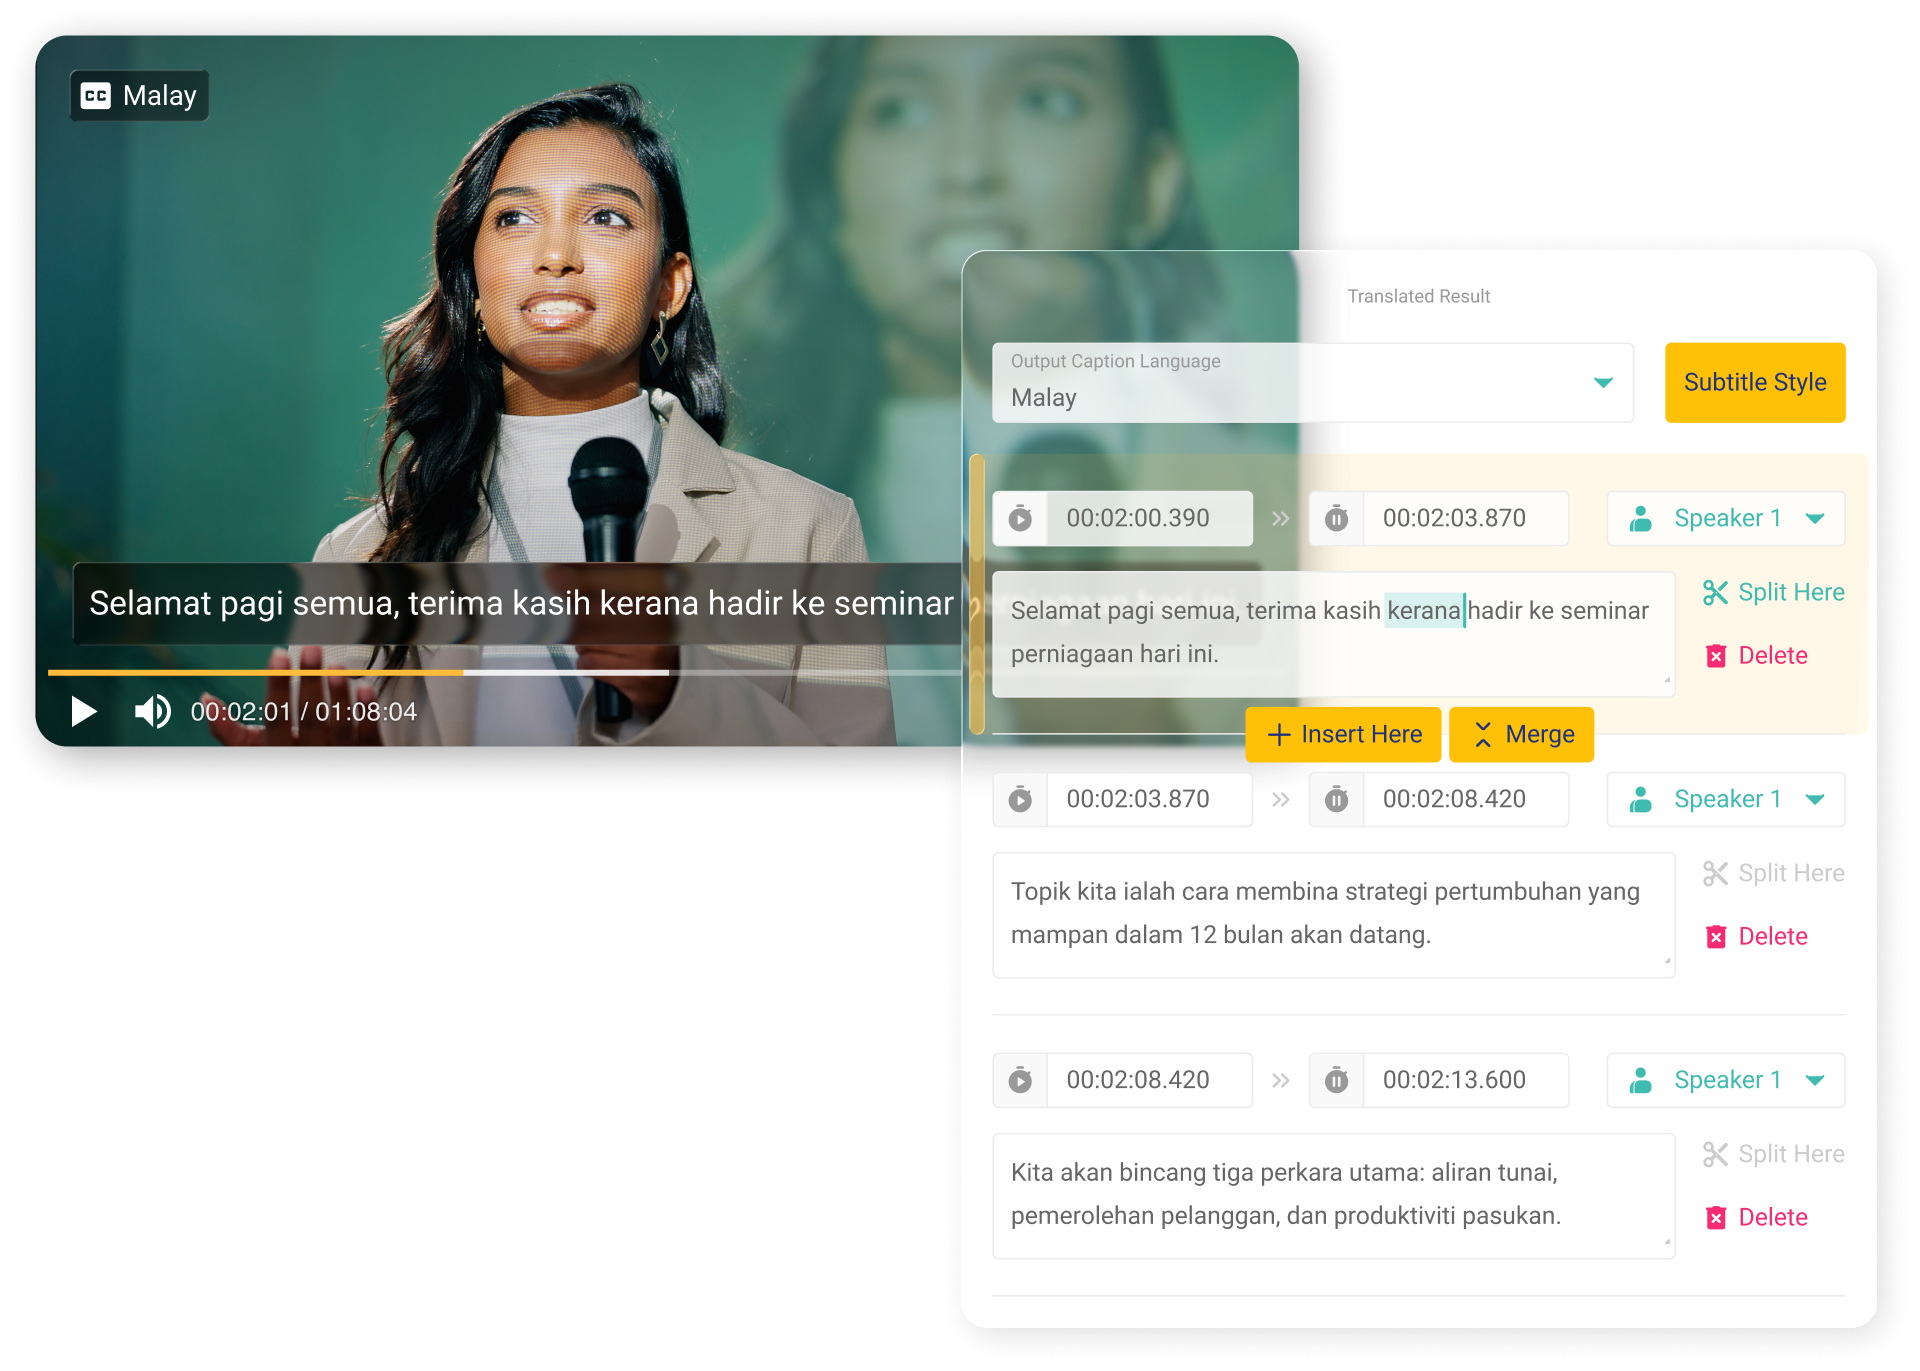This screenshot has width=1920, height=1371.
Task: Play the video
Action: click(x=84, y=712)
